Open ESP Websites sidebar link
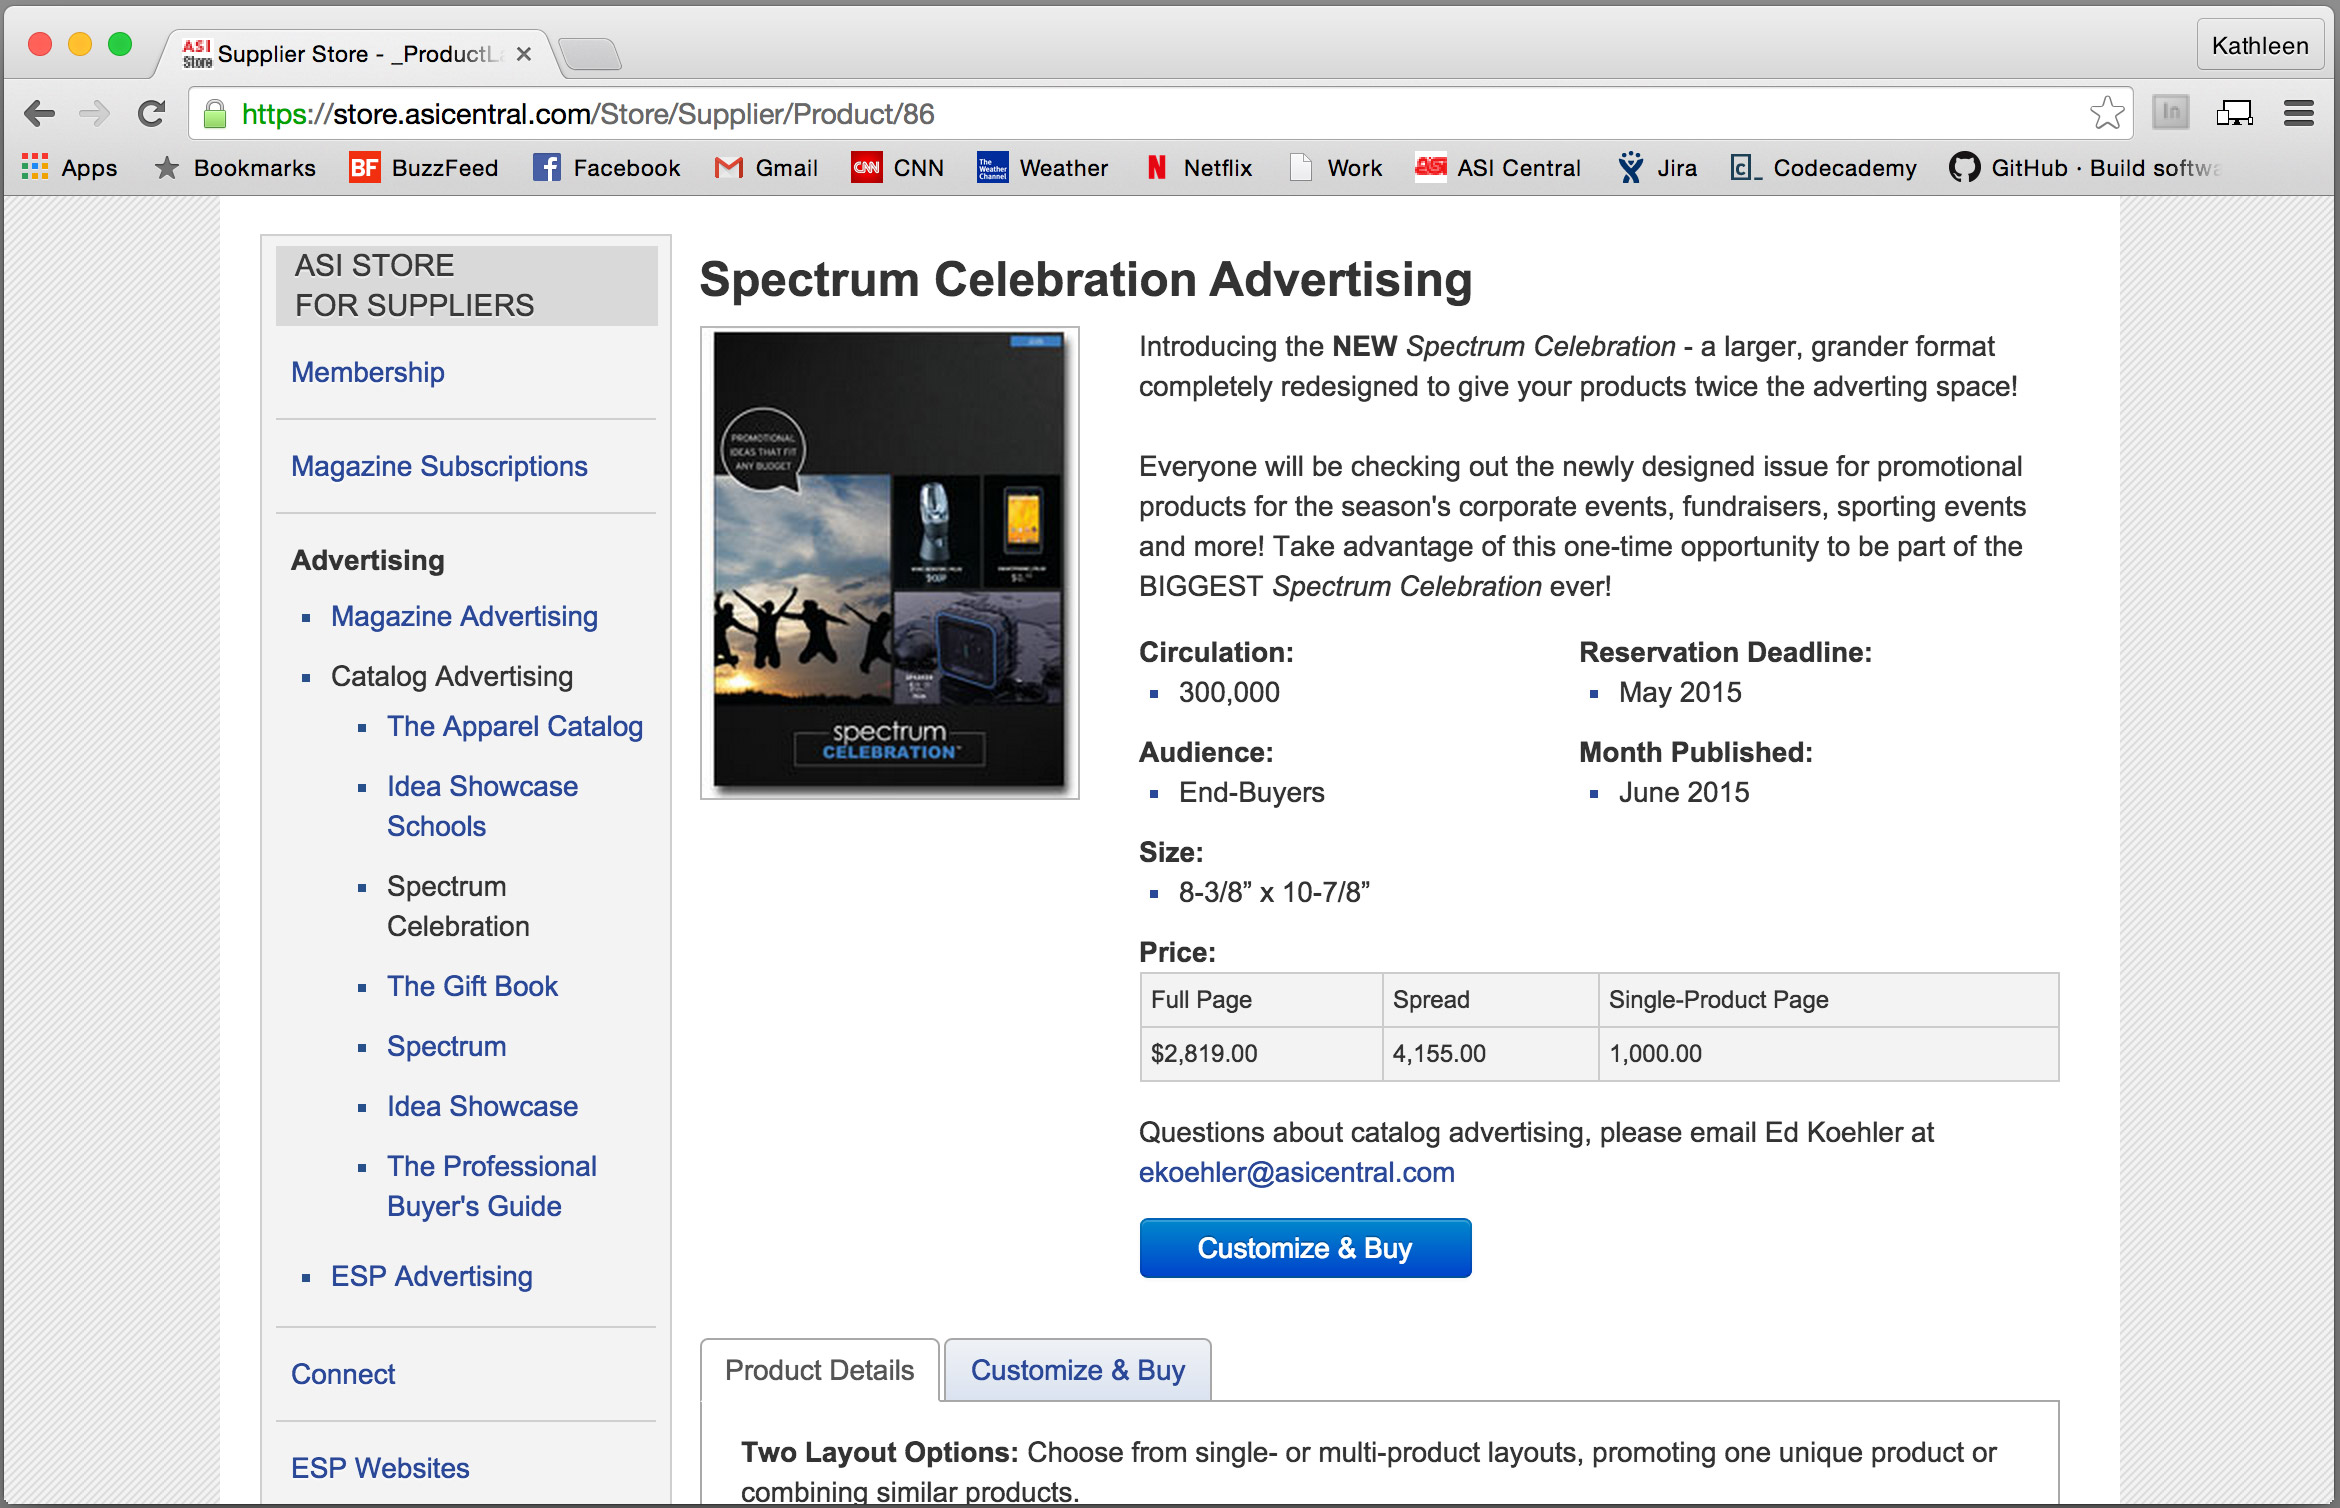The width and height of the screenshot is (2340, 1508). coord(380,1468)
